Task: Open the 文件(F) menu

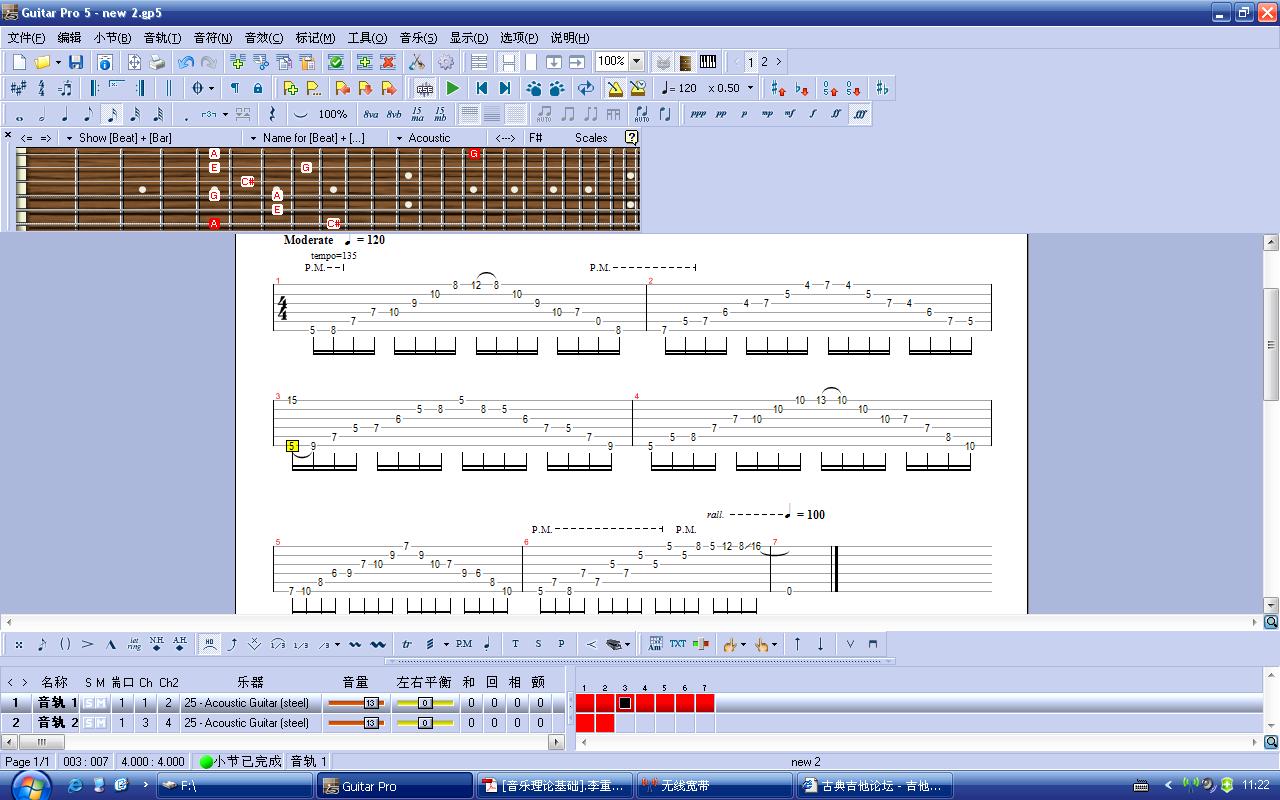Action: (27, 38)
